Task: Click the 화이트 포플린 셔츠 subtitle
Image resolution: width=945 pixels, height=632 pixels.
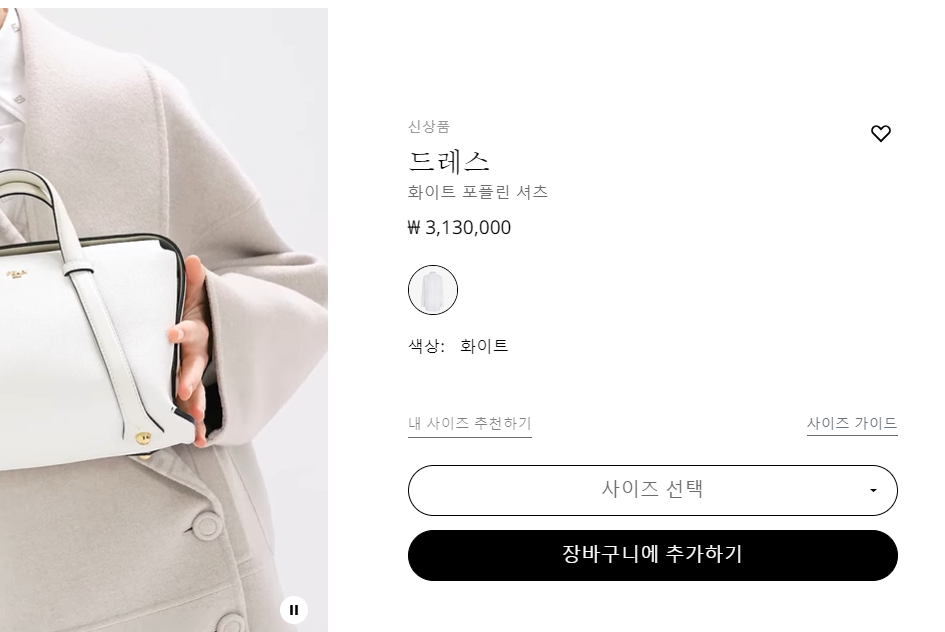Action: [477, 192]
